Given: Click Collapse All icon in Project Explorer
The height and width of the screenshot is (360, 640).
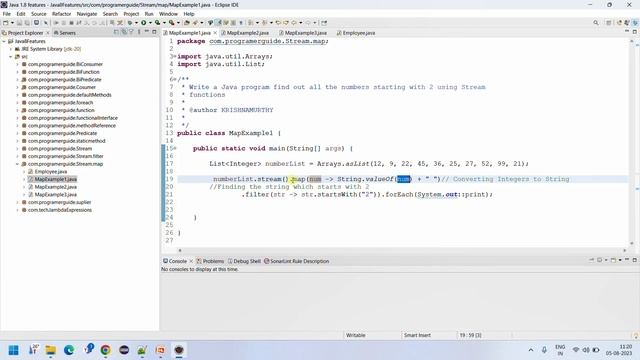Looking at the screenshot, I should pos(116,32).
